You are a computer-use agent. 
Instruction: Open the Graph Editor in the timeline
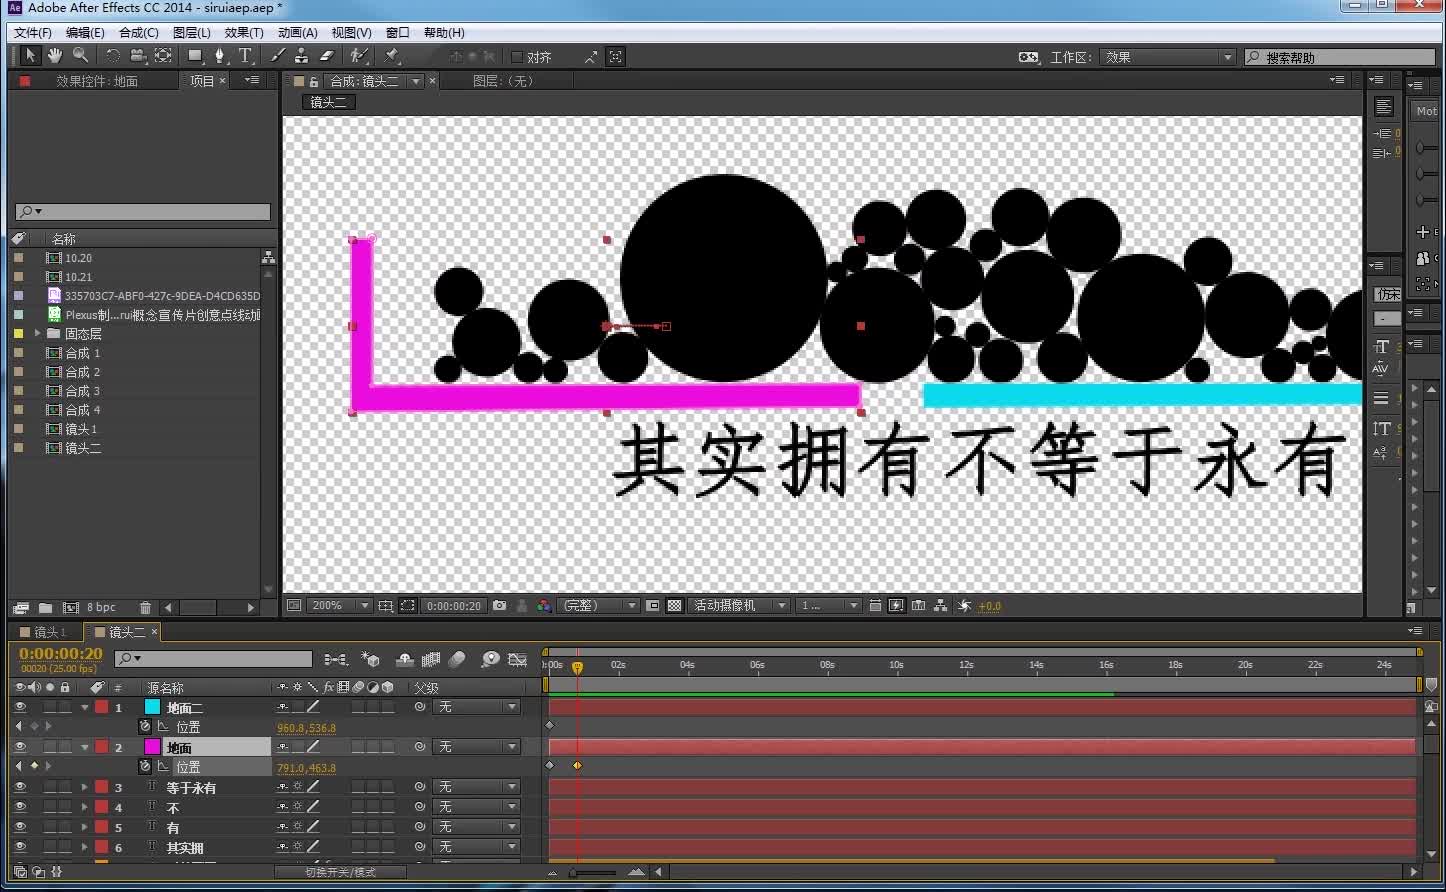(x=517, y=659)
